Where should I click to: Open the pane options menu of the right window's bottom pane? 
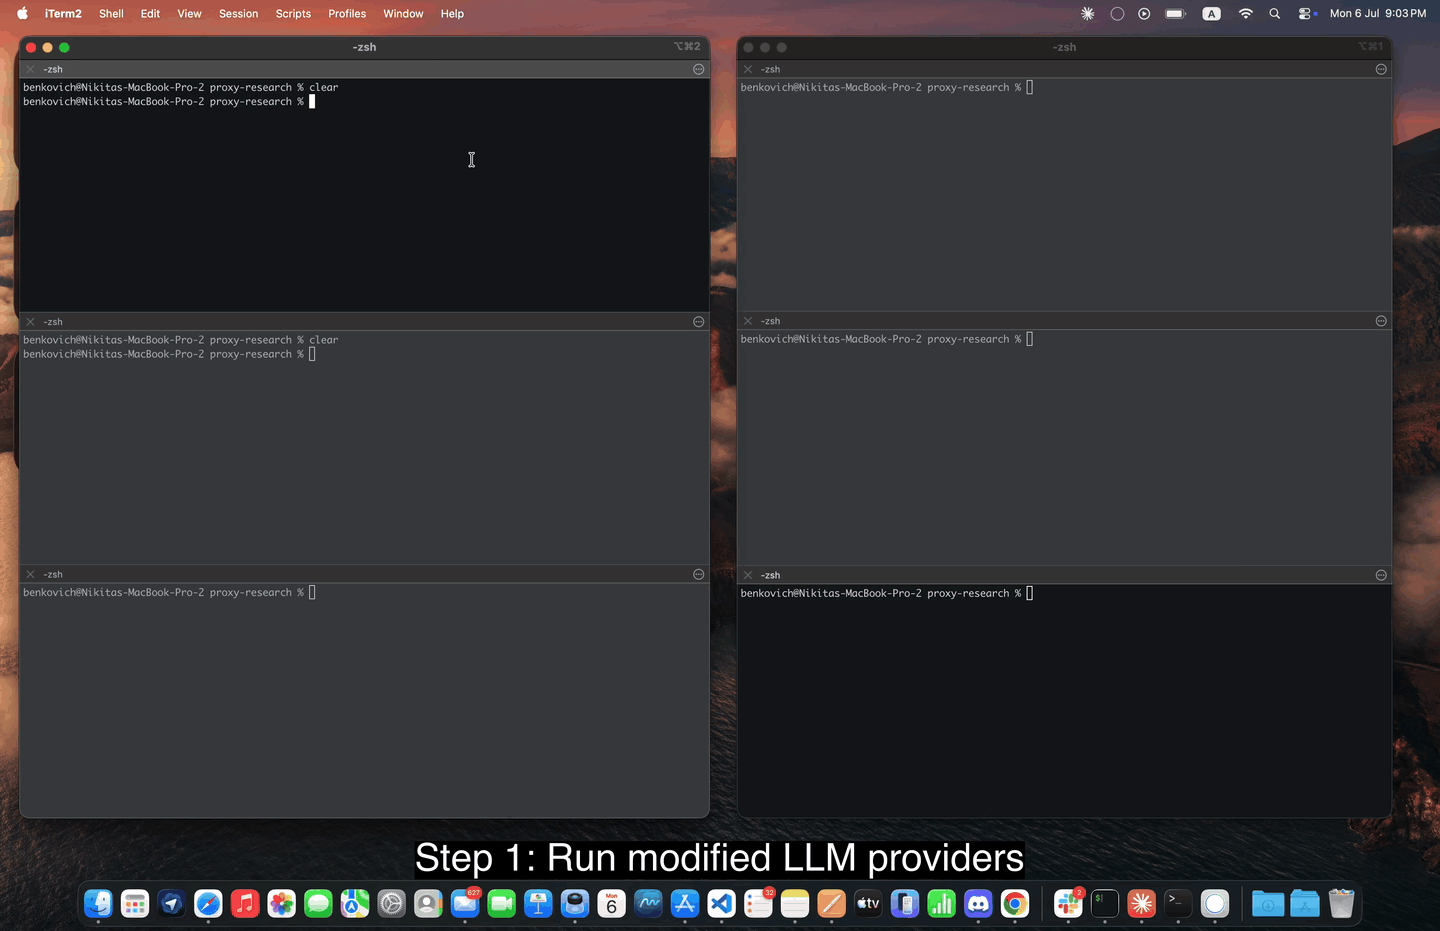click(x=1381, y=575)
